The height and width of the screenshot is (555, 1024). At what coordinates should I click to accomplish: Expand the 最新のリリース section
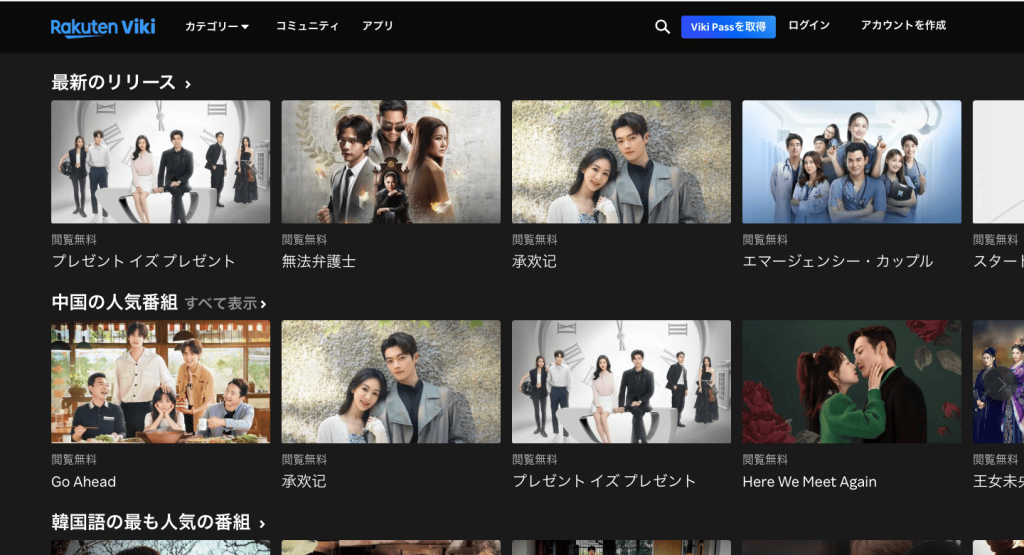coord(120,82)
